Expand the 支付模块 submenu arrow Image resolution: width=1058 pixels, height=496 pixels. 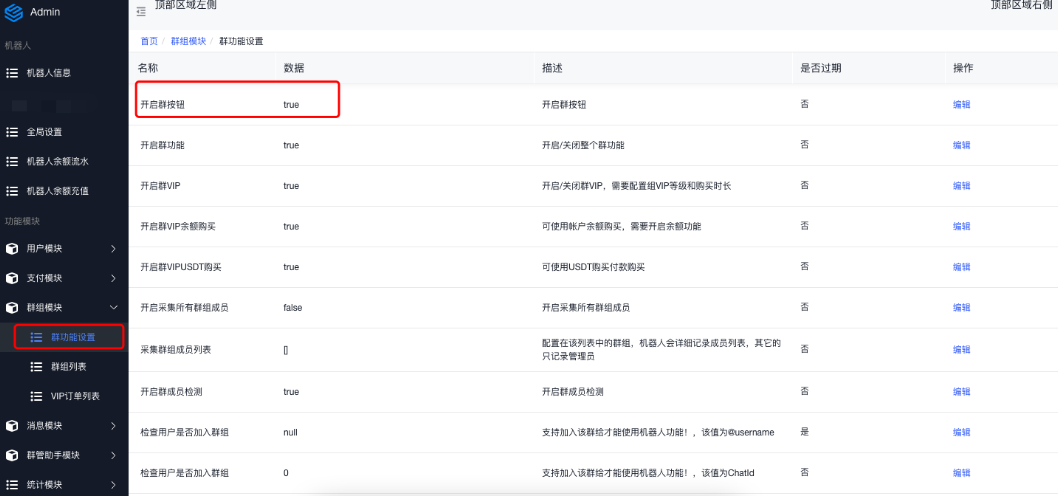tap(113, 278)
